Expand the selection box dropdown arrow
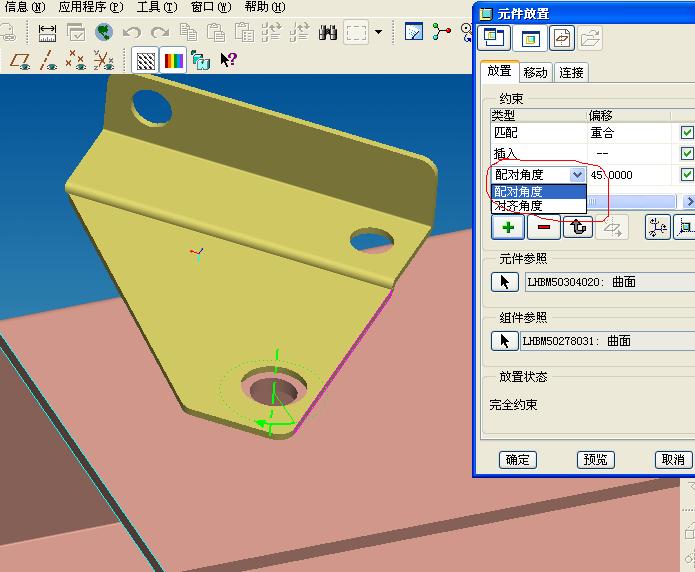The image size is (695, 572). pyautogui.click(x=379, y=32)
